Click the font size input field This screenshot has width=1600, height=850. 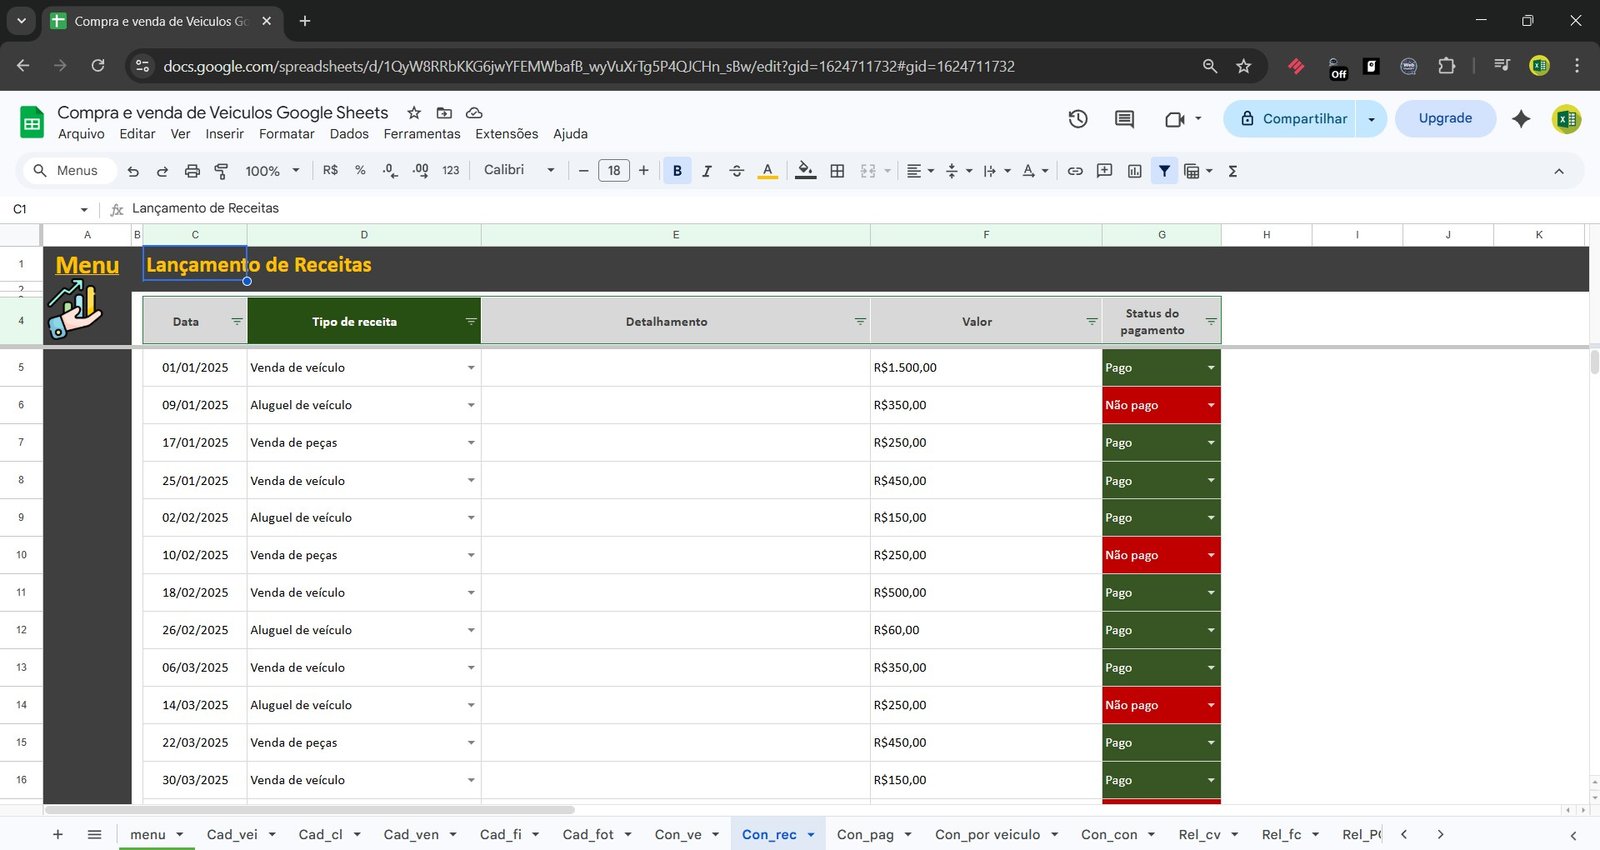pos(614,171)
